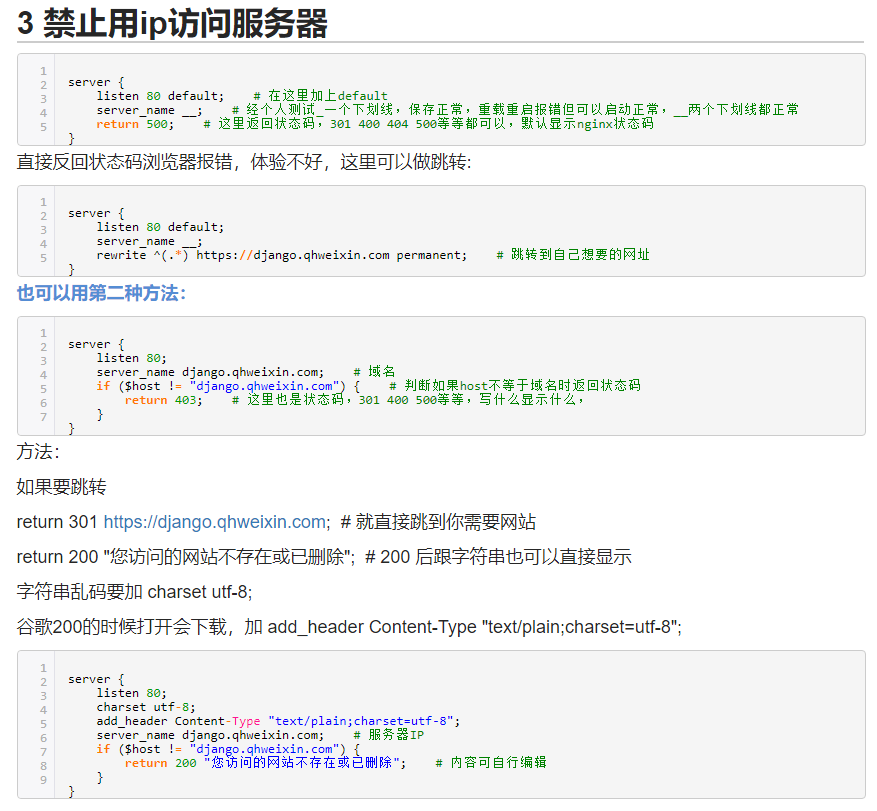Select the code "return 500;"
This screenshot has height=811, width=877.
[135, 124]
